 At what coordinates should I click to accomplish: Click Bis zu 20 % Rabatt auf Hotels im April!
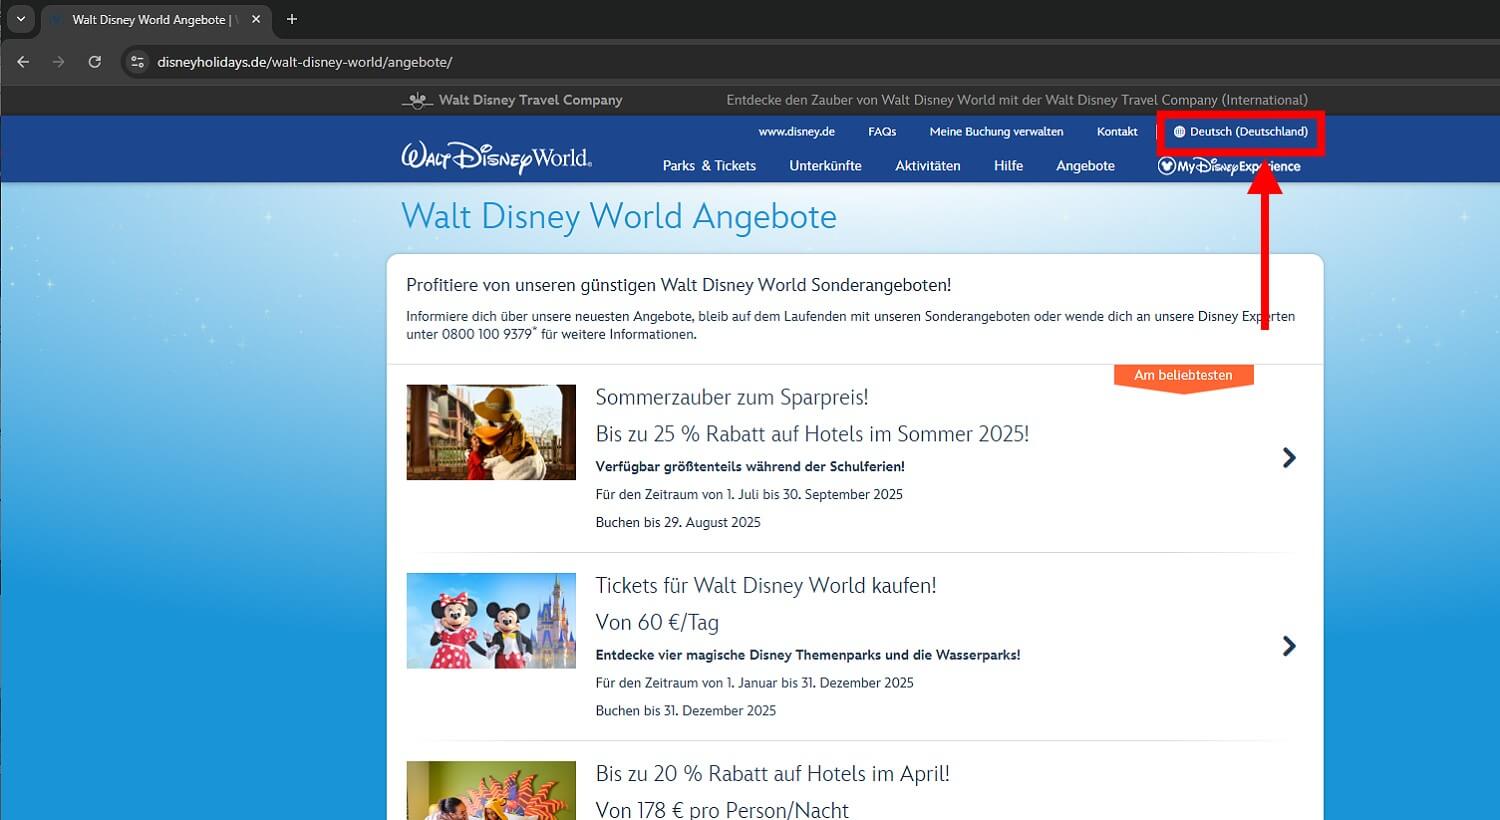[772, 773]
